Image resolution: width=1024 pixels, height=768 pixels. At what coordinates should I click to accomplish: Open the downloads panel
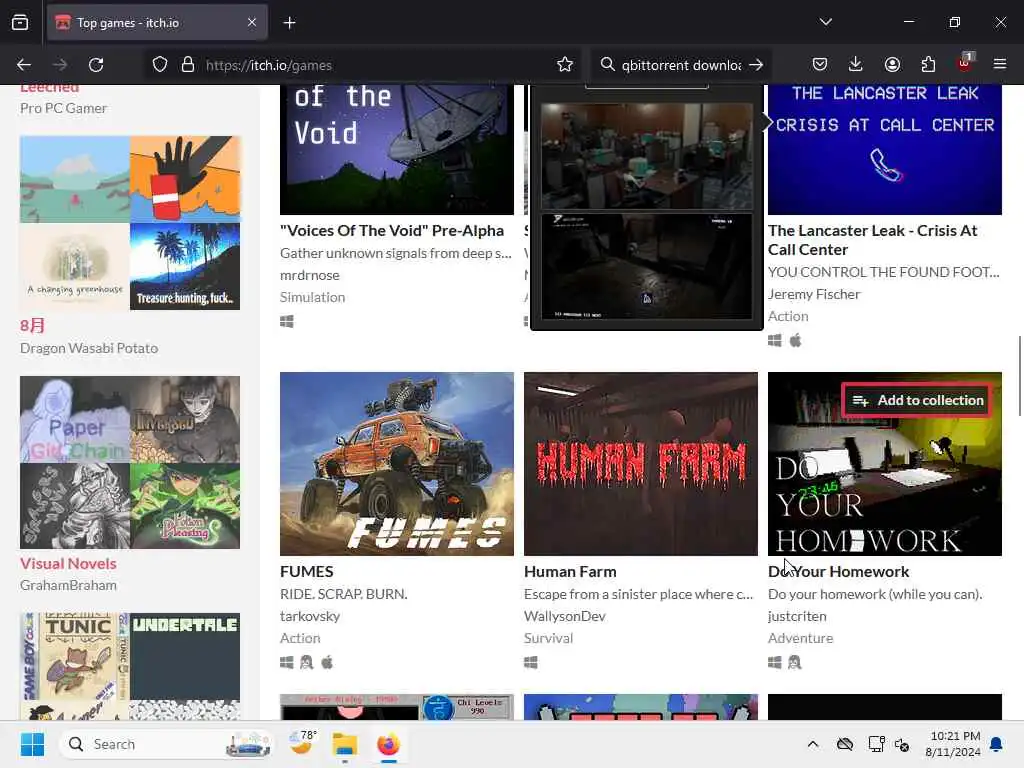click(x=856, y=64)
